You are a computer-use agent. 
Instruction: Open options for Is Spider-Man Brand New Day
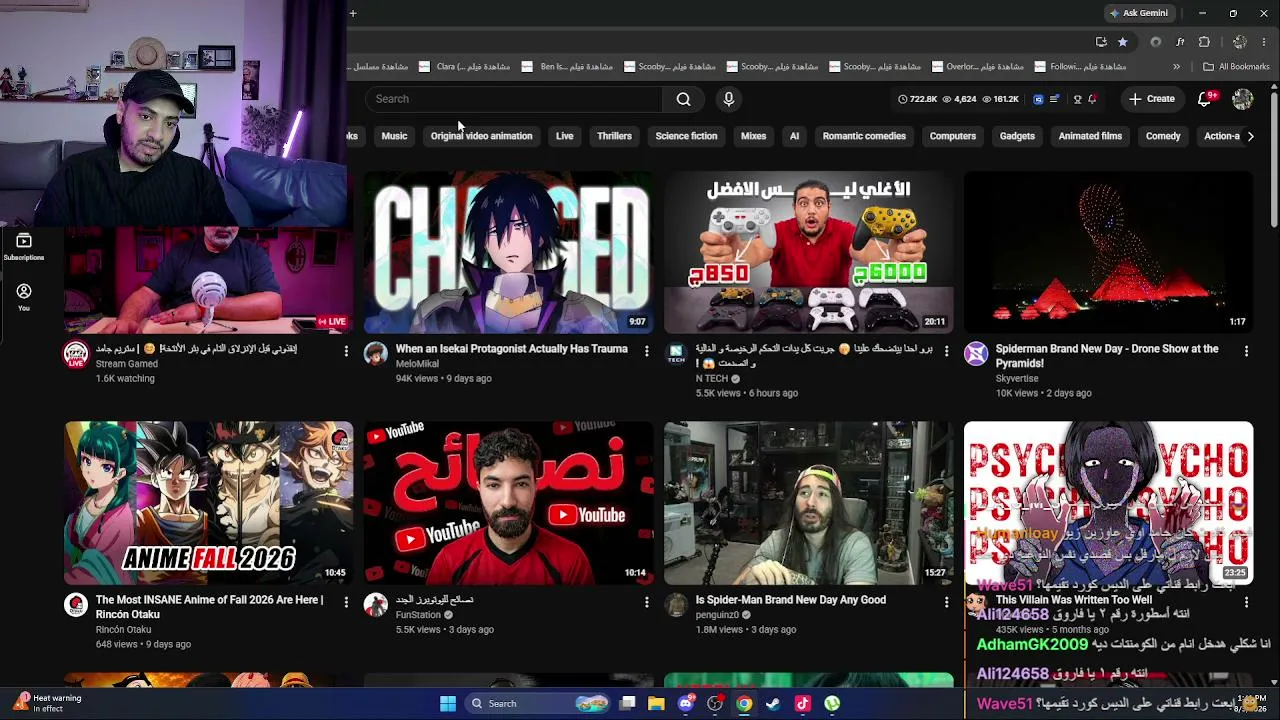point(946,602)
